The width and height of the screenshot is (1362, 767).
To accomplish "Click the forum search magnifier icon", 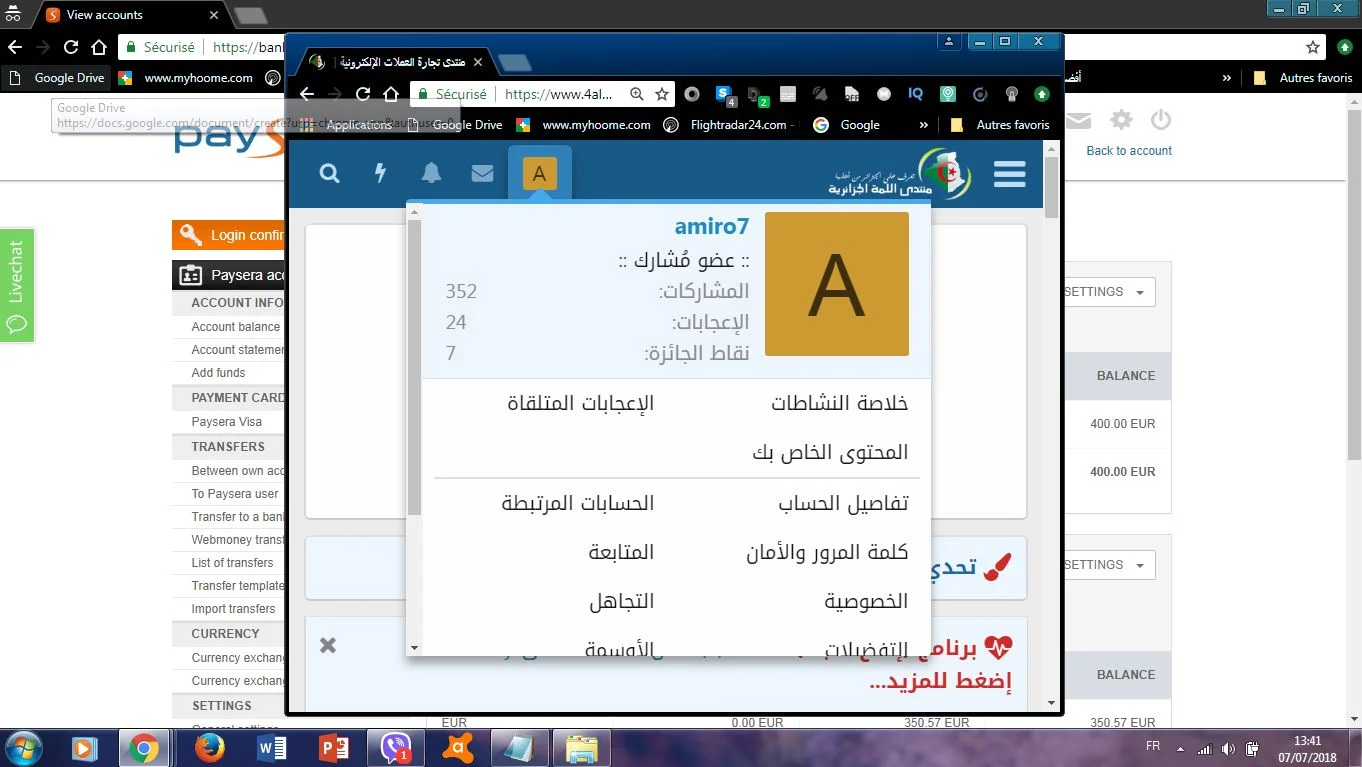I will point(329,174).
